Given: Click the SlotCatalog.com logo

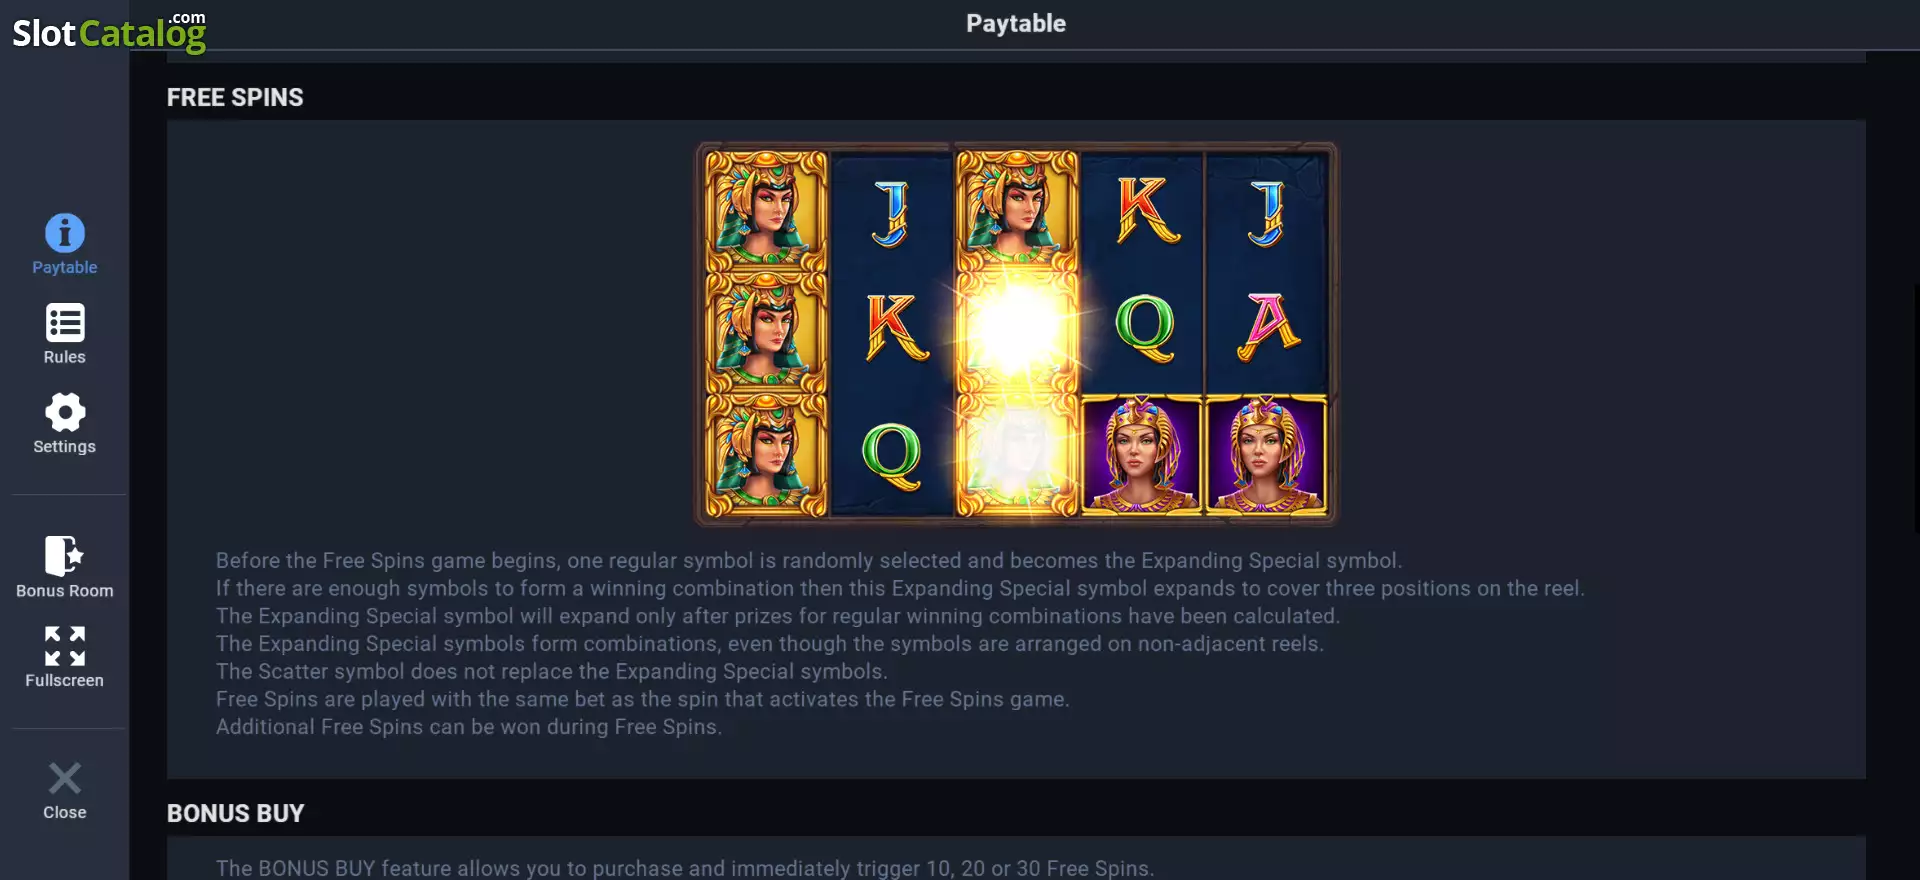Looking at the screenshot, I should pyautogui.click(x=109, y=32).
